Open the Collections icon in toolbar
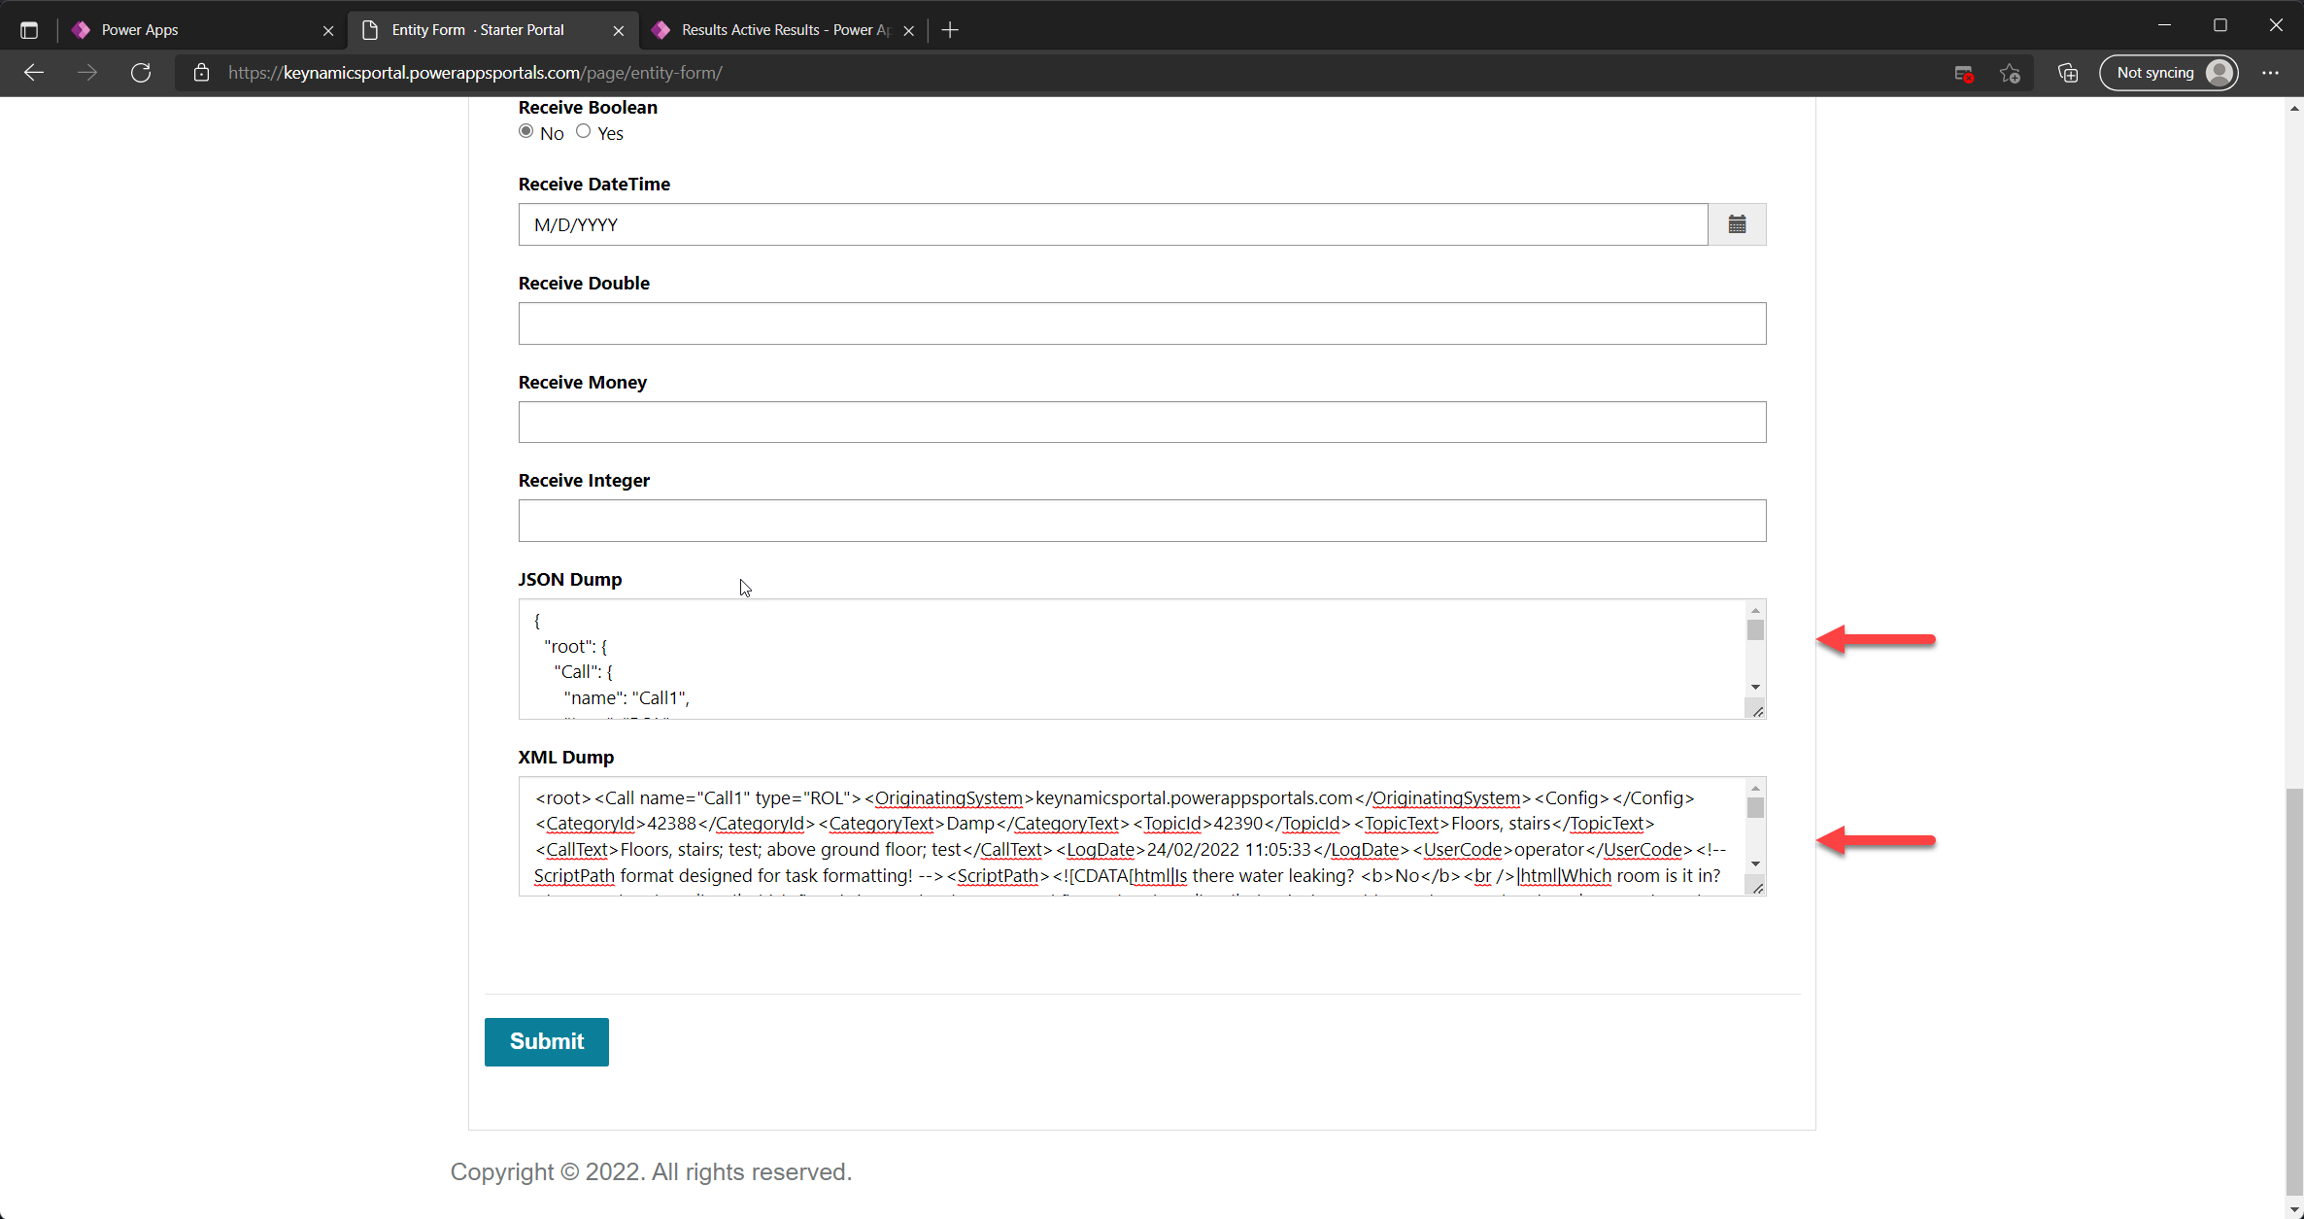Image resolution: width=2304 pixels, height=1219 pixels. pyautogui.click(x=2068, y=73)
